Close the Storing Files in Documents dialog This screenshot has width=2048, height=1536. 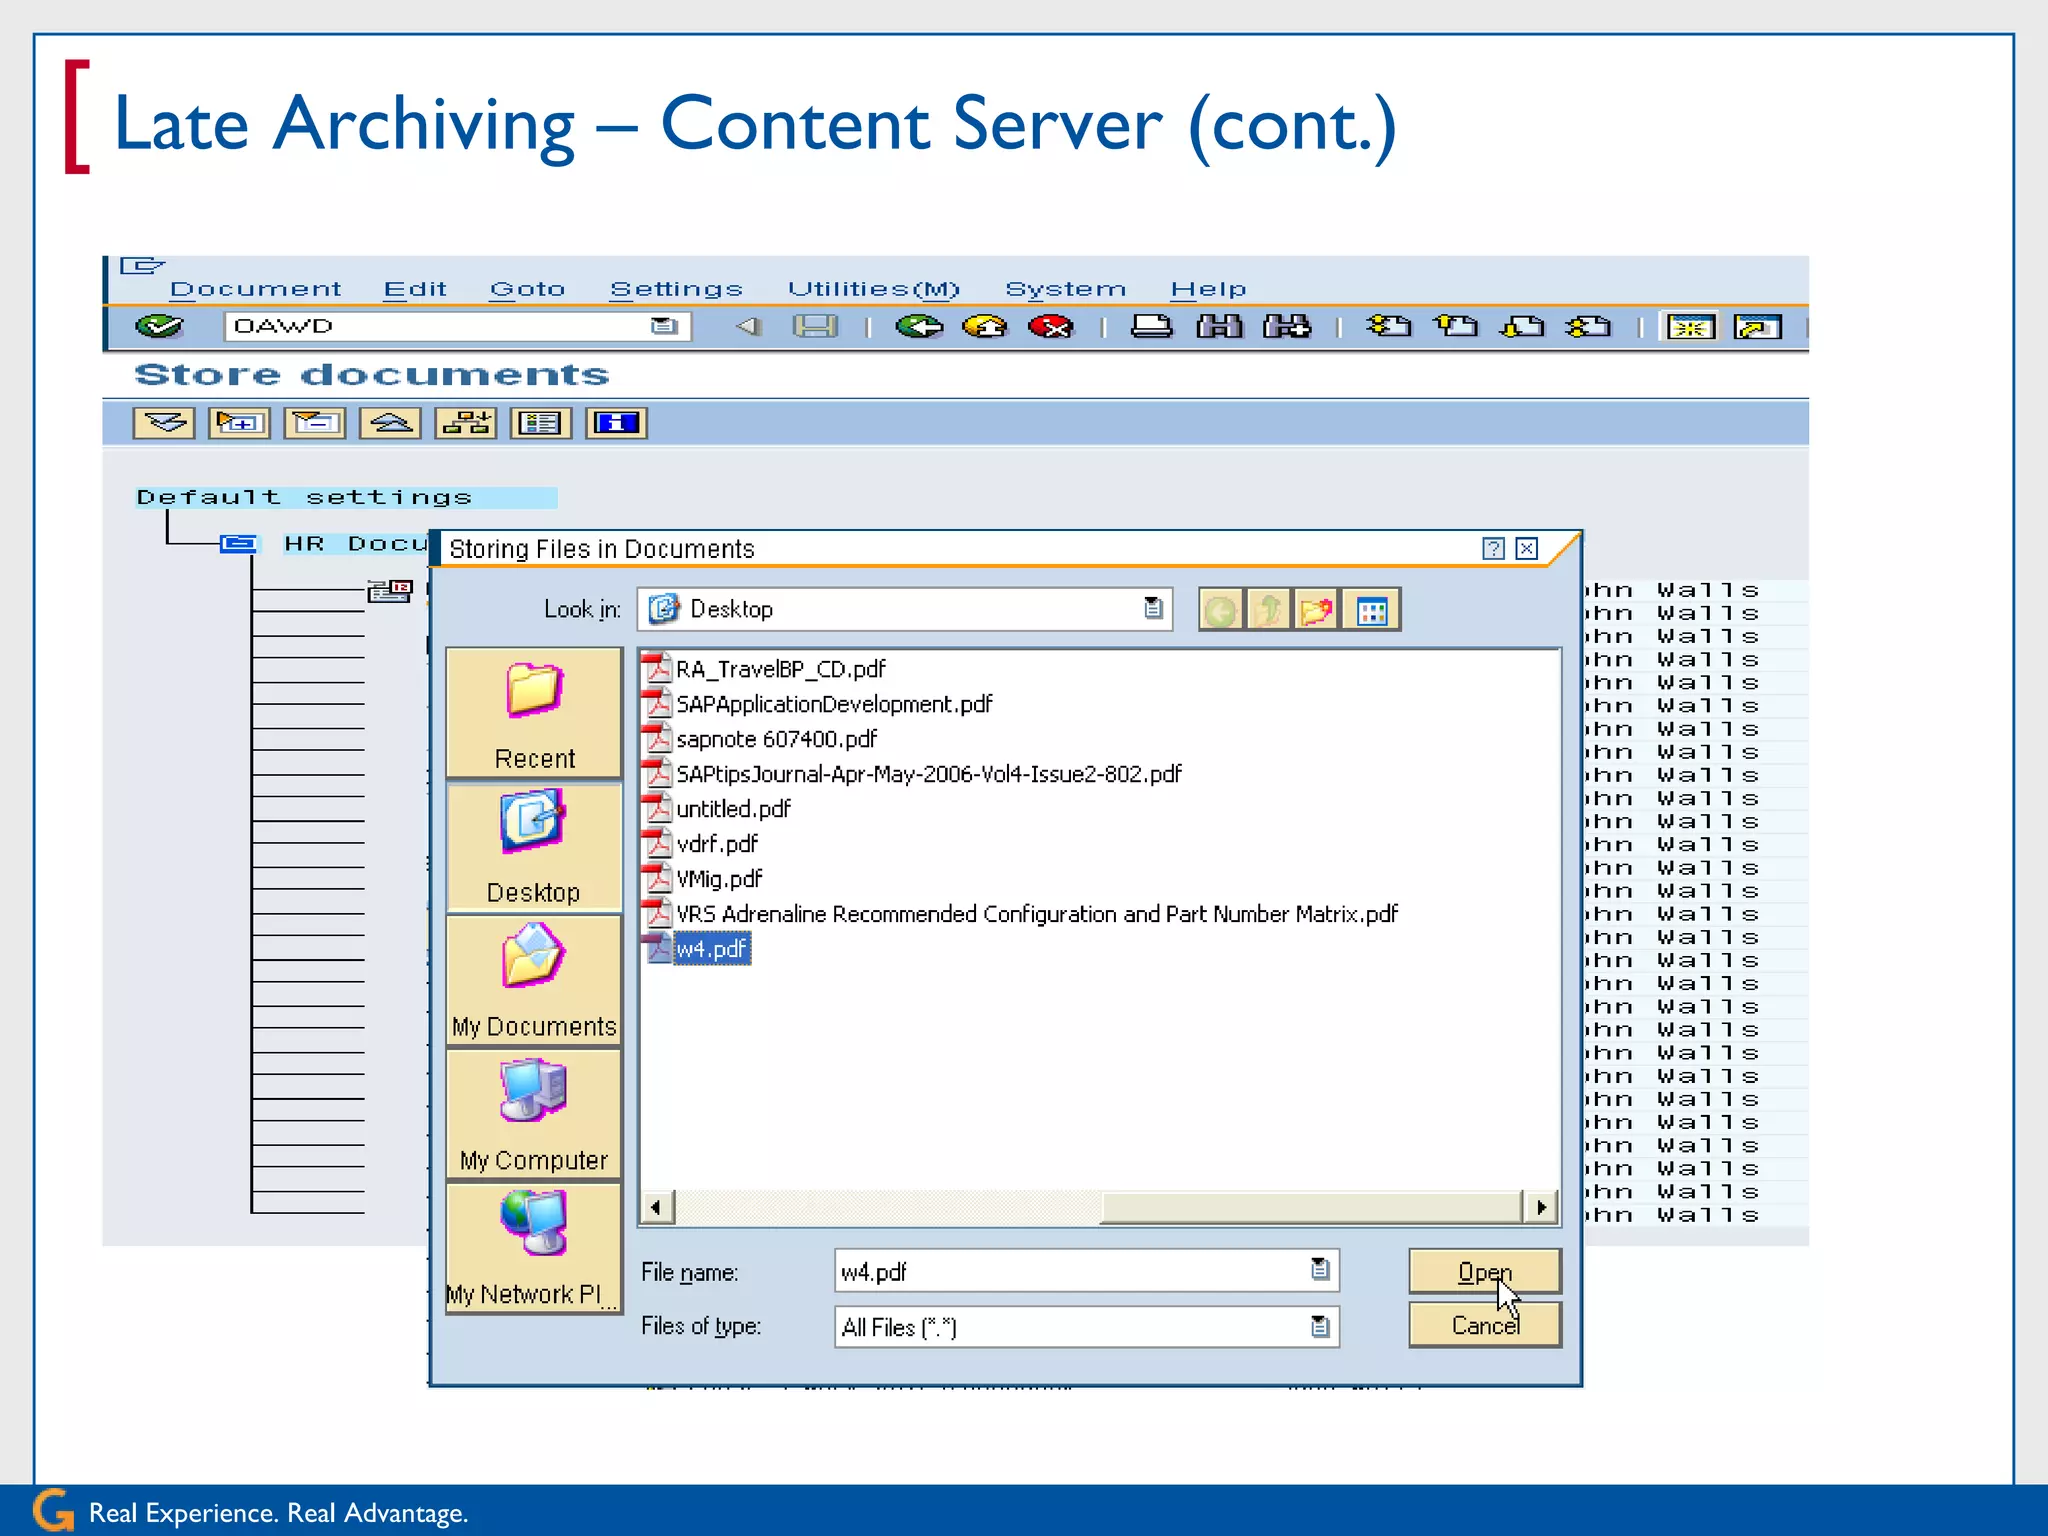click(1526, 548)
